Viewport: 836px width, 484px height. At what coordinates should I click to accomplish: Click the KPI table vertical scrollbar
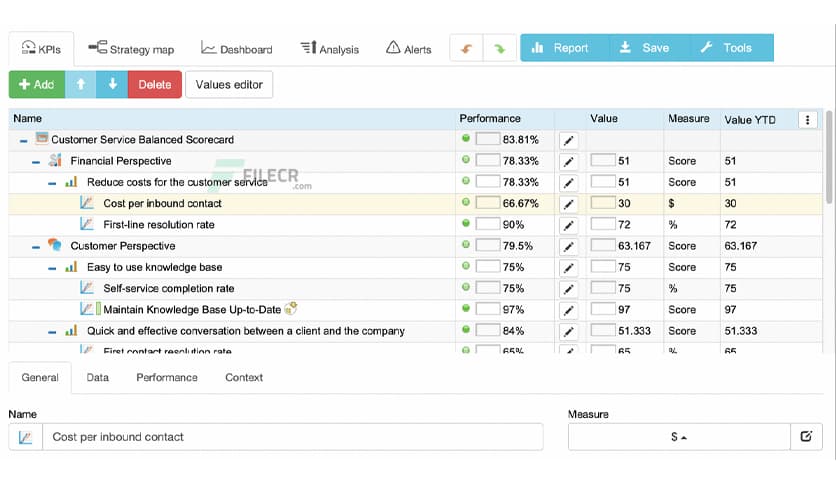point(829,156)
